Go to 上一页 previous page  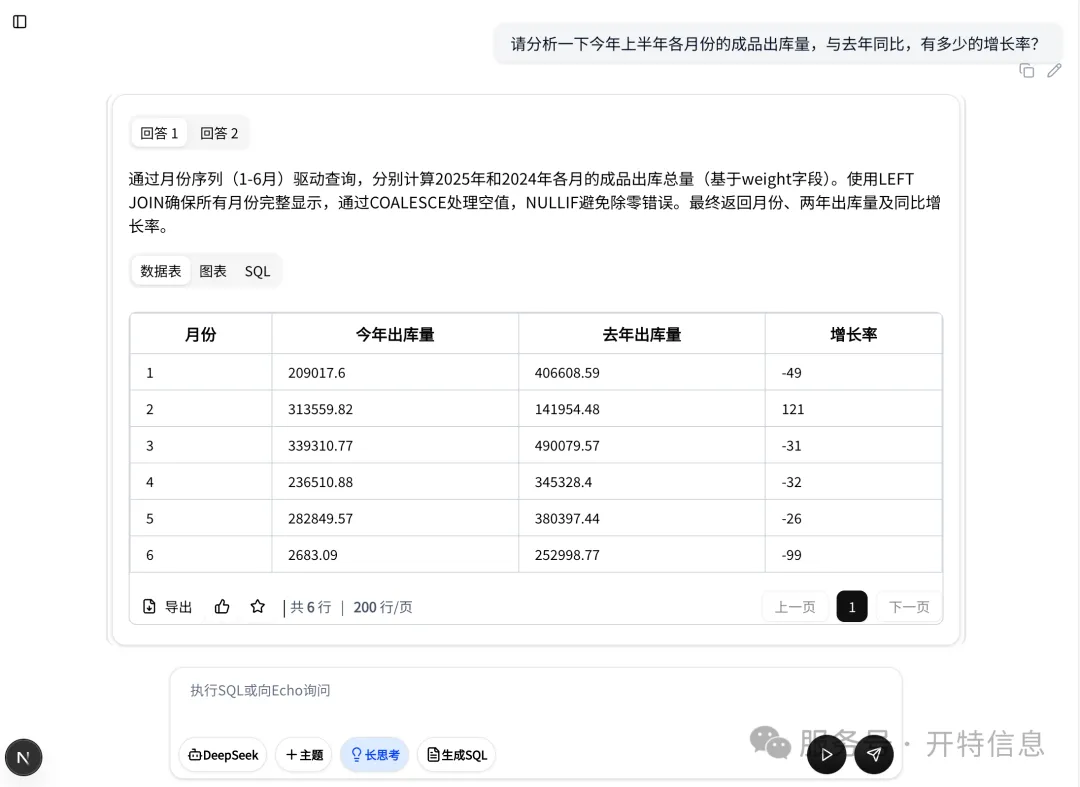pyautogui.click(x=795, y=607)
